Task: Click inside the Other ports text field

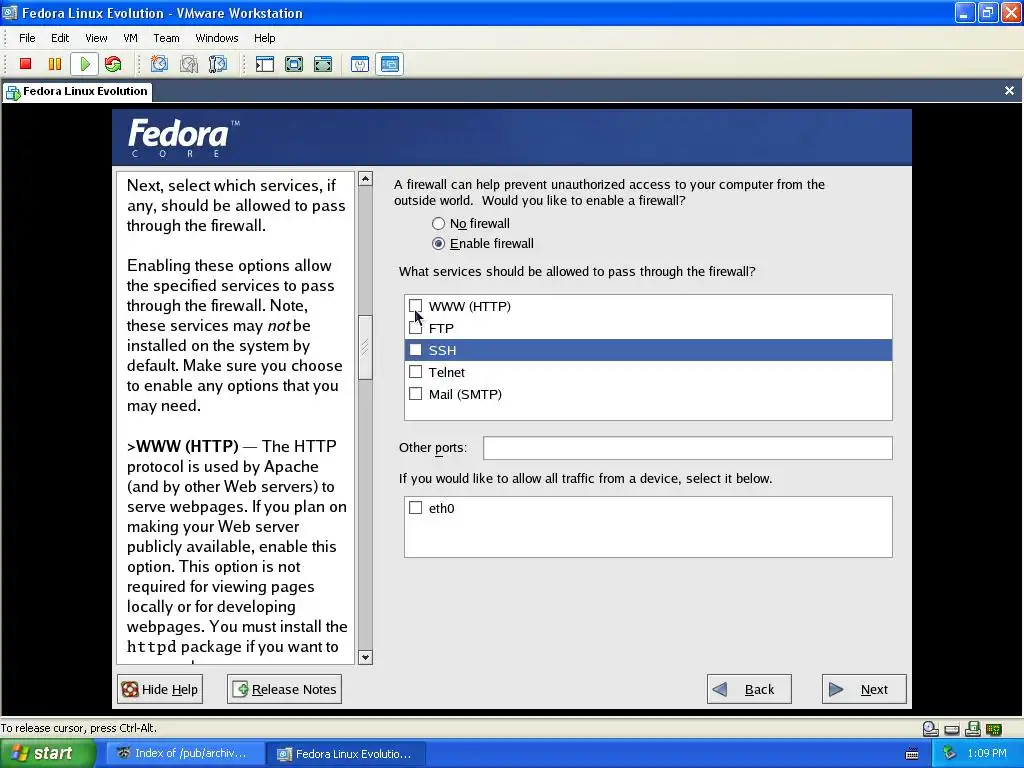Action: [688, 448]
